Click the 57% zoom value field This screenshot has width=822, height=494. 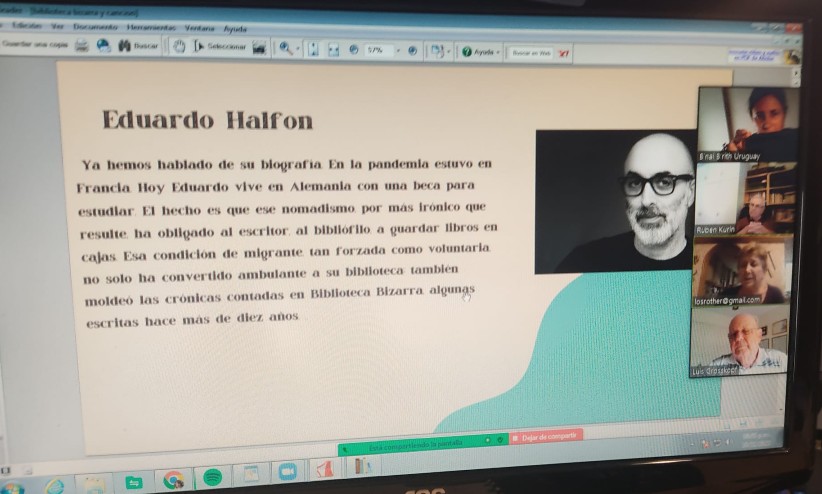click(379, 50)
